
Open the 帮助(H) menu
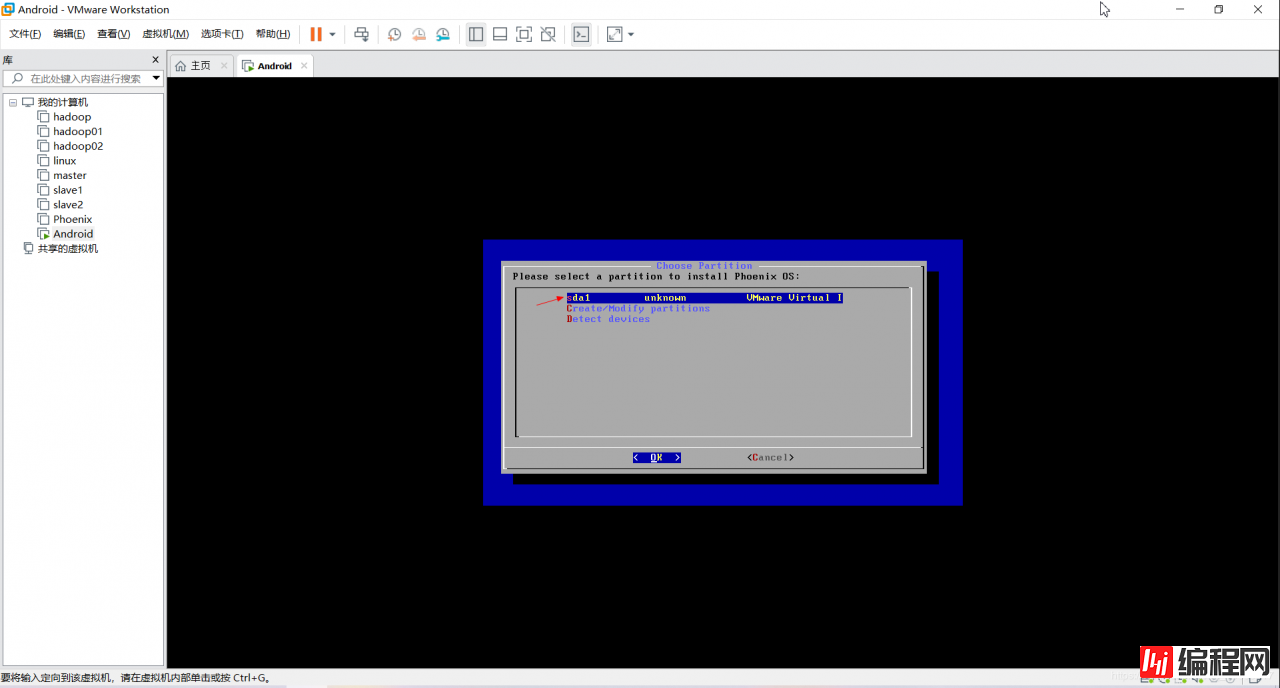[273, 34]
